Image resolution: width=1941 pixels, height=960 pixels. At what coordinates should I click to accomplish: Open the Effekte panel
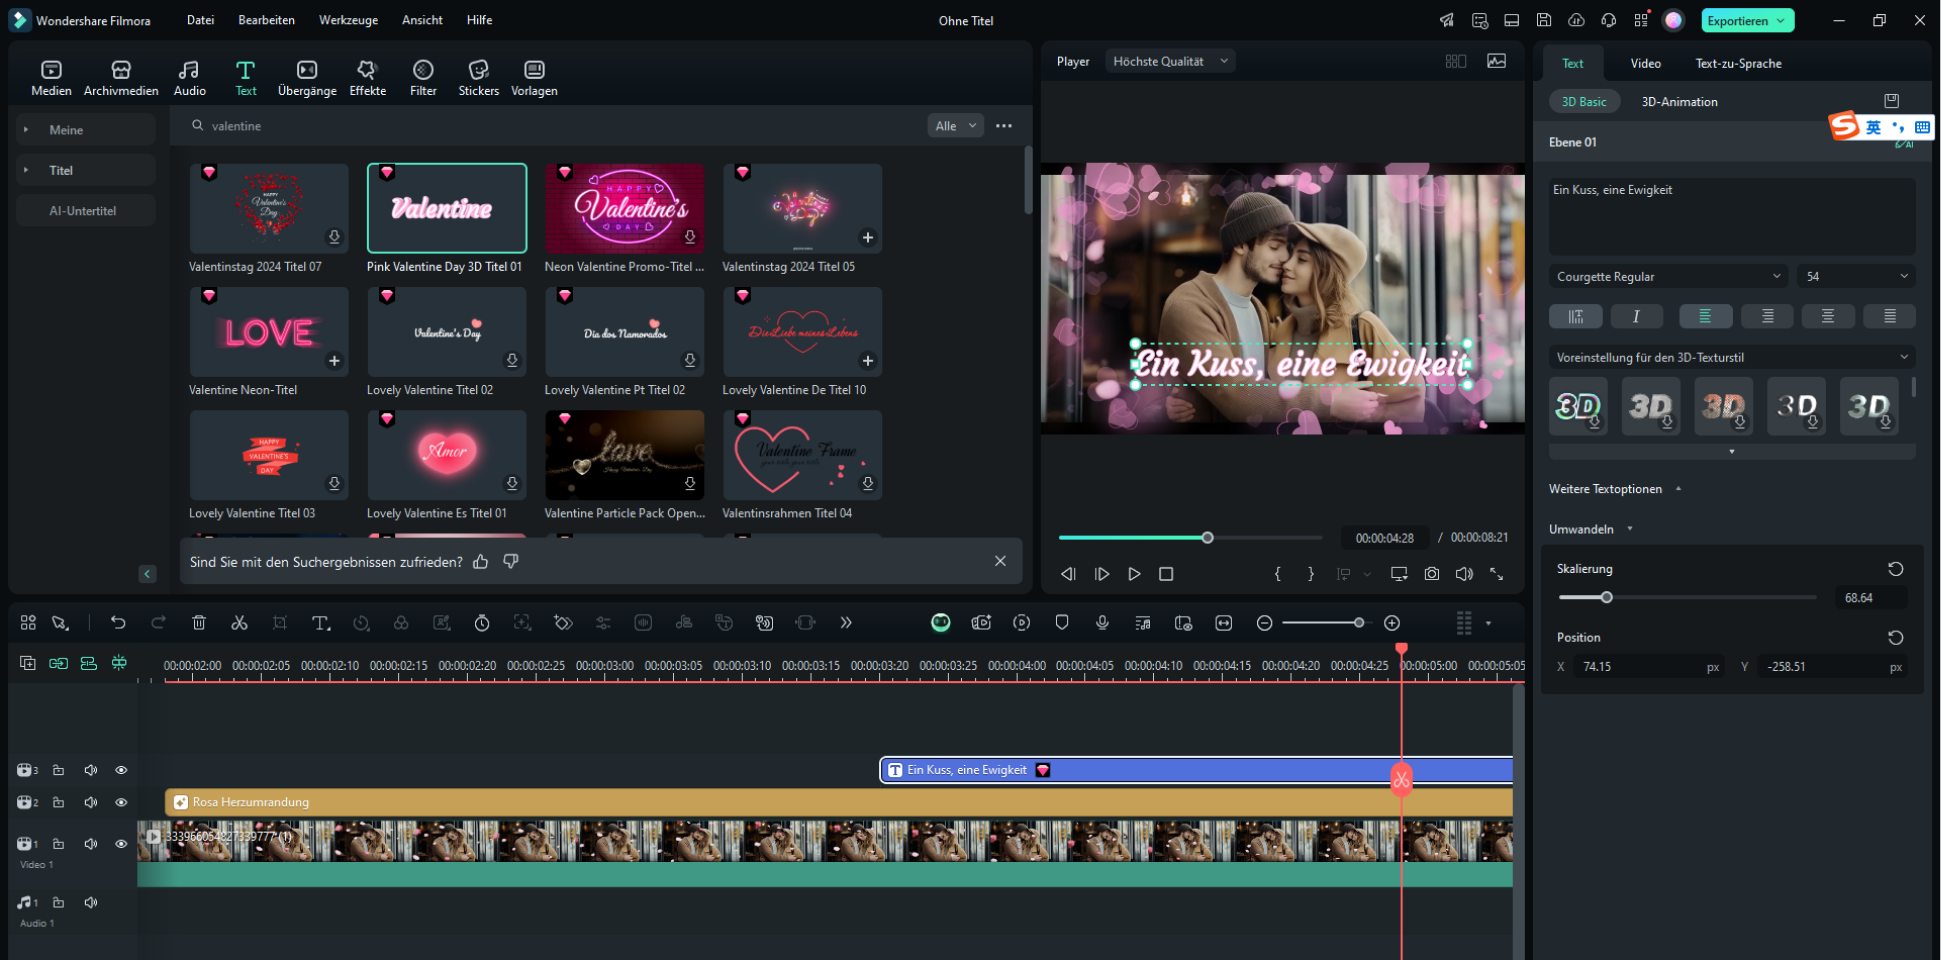[x=367, y=78]
